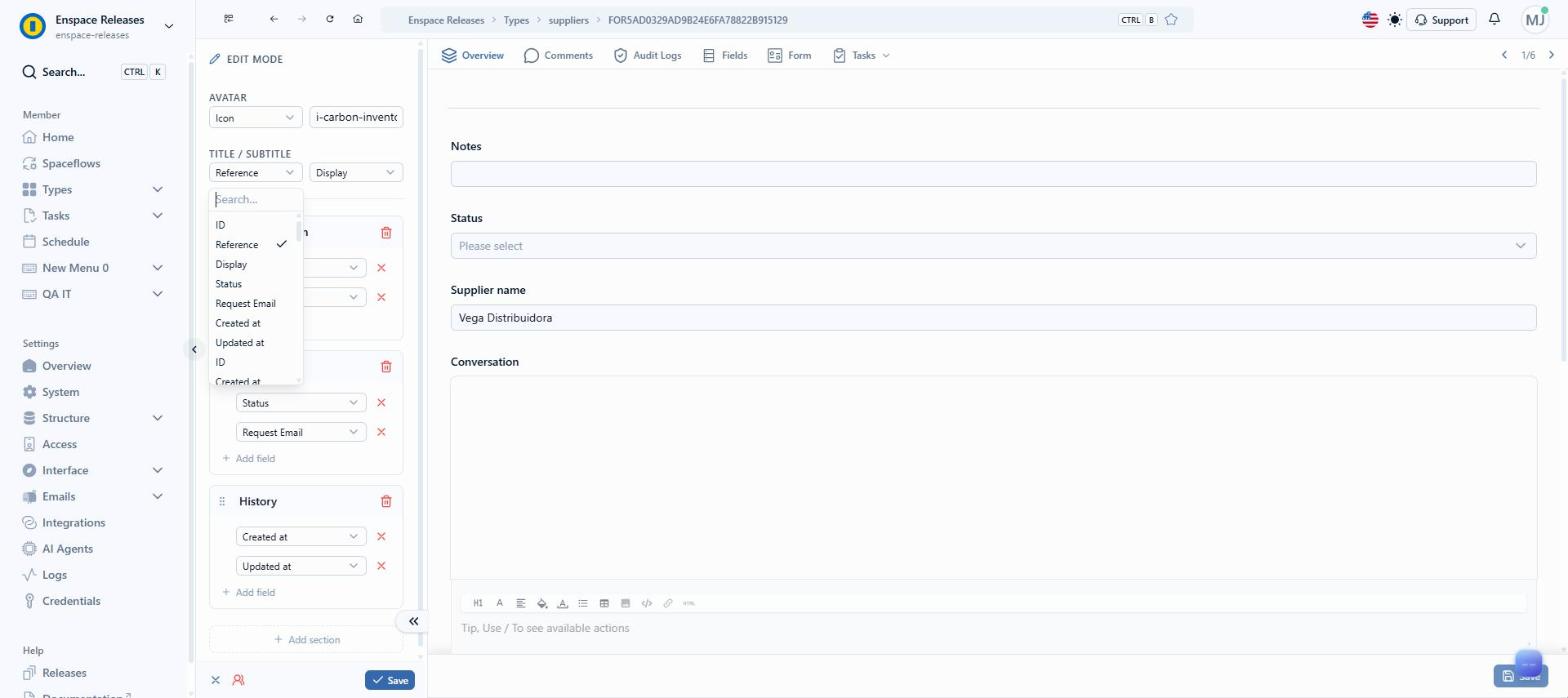Expand the Tasks tab dropdown arrow

coord(886,56)
